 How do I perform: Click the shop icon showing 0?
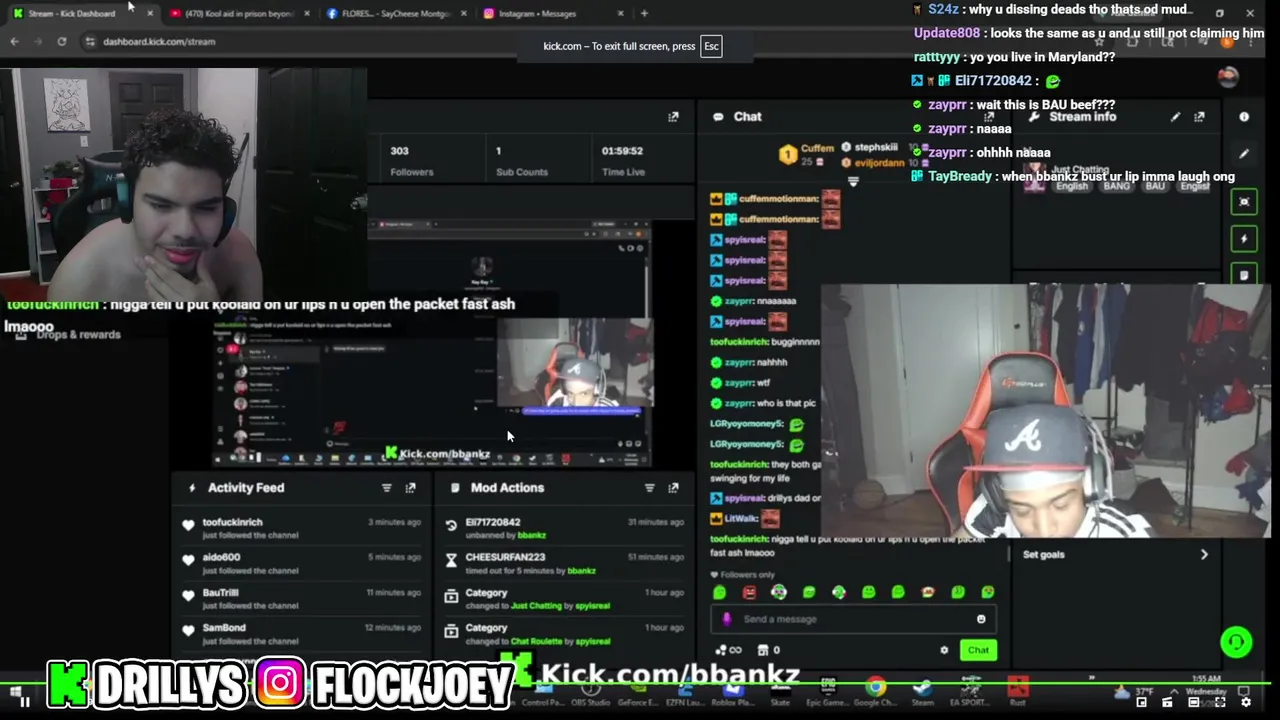[x=768, y=650]
